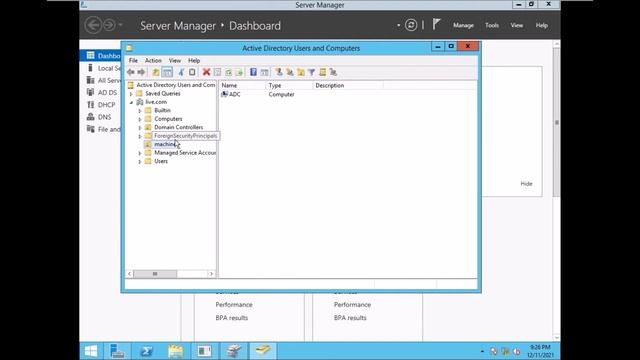Click the Export List toolbar icon
This screenshot has width=640, height=360.
[239, 72]
